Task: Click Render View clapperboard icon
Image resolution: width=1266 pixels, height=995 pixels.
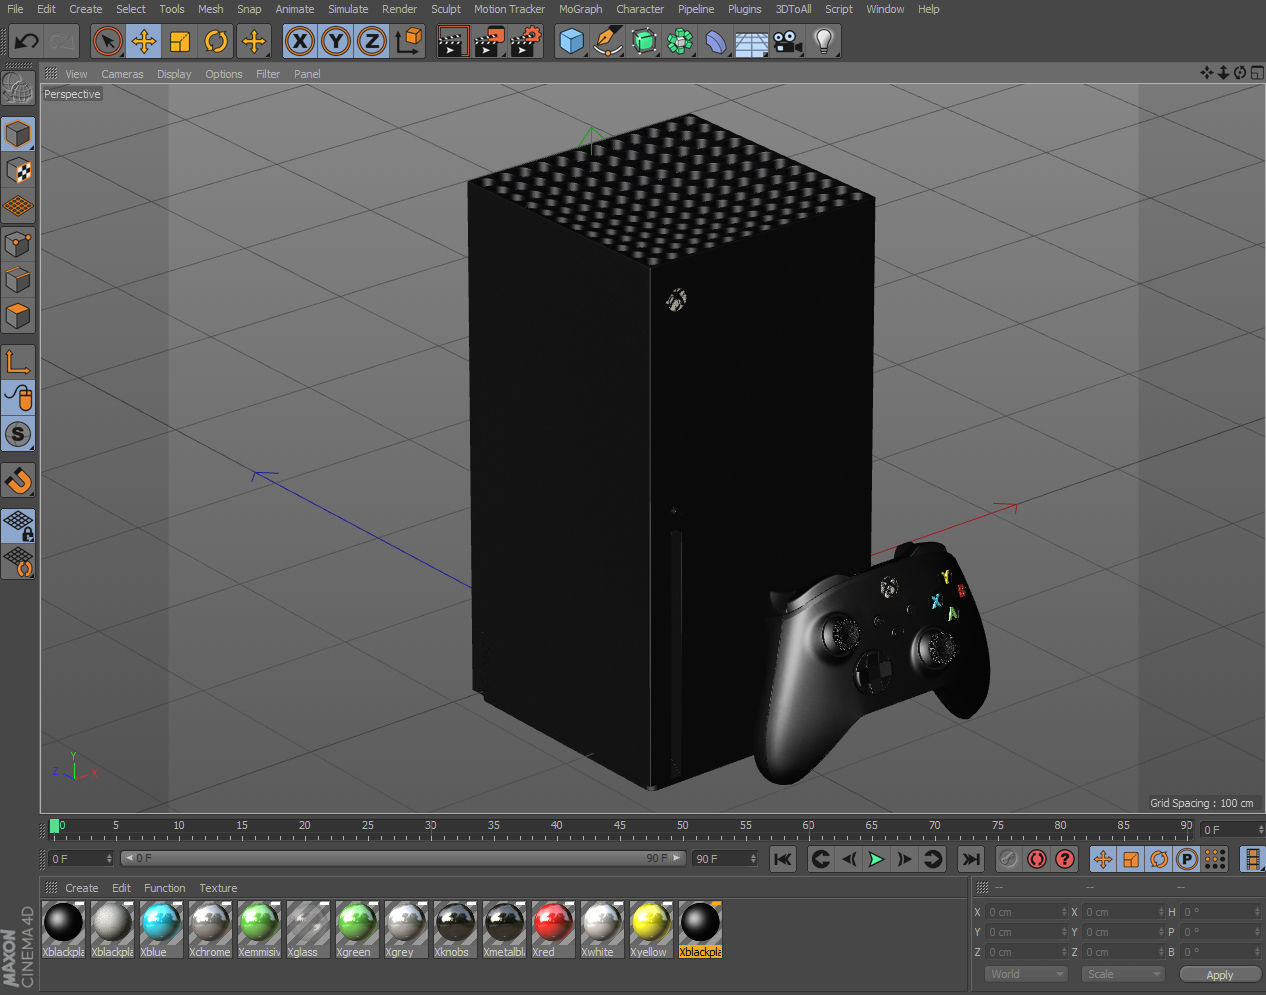Action: point(453,42)
